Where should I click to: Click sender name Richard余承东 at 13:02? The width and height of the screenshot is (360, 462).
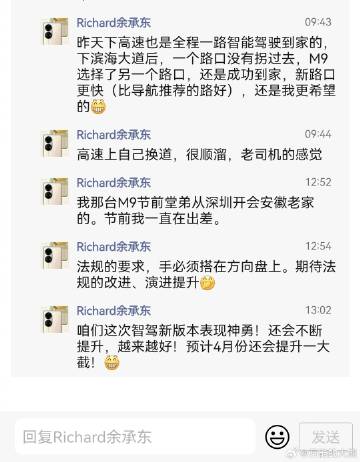coord(114,311)
